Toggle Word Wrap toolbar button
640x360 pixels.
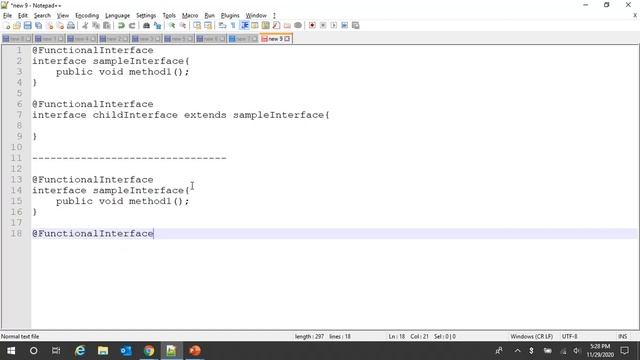pyautogui.click(x=222, y=25)
